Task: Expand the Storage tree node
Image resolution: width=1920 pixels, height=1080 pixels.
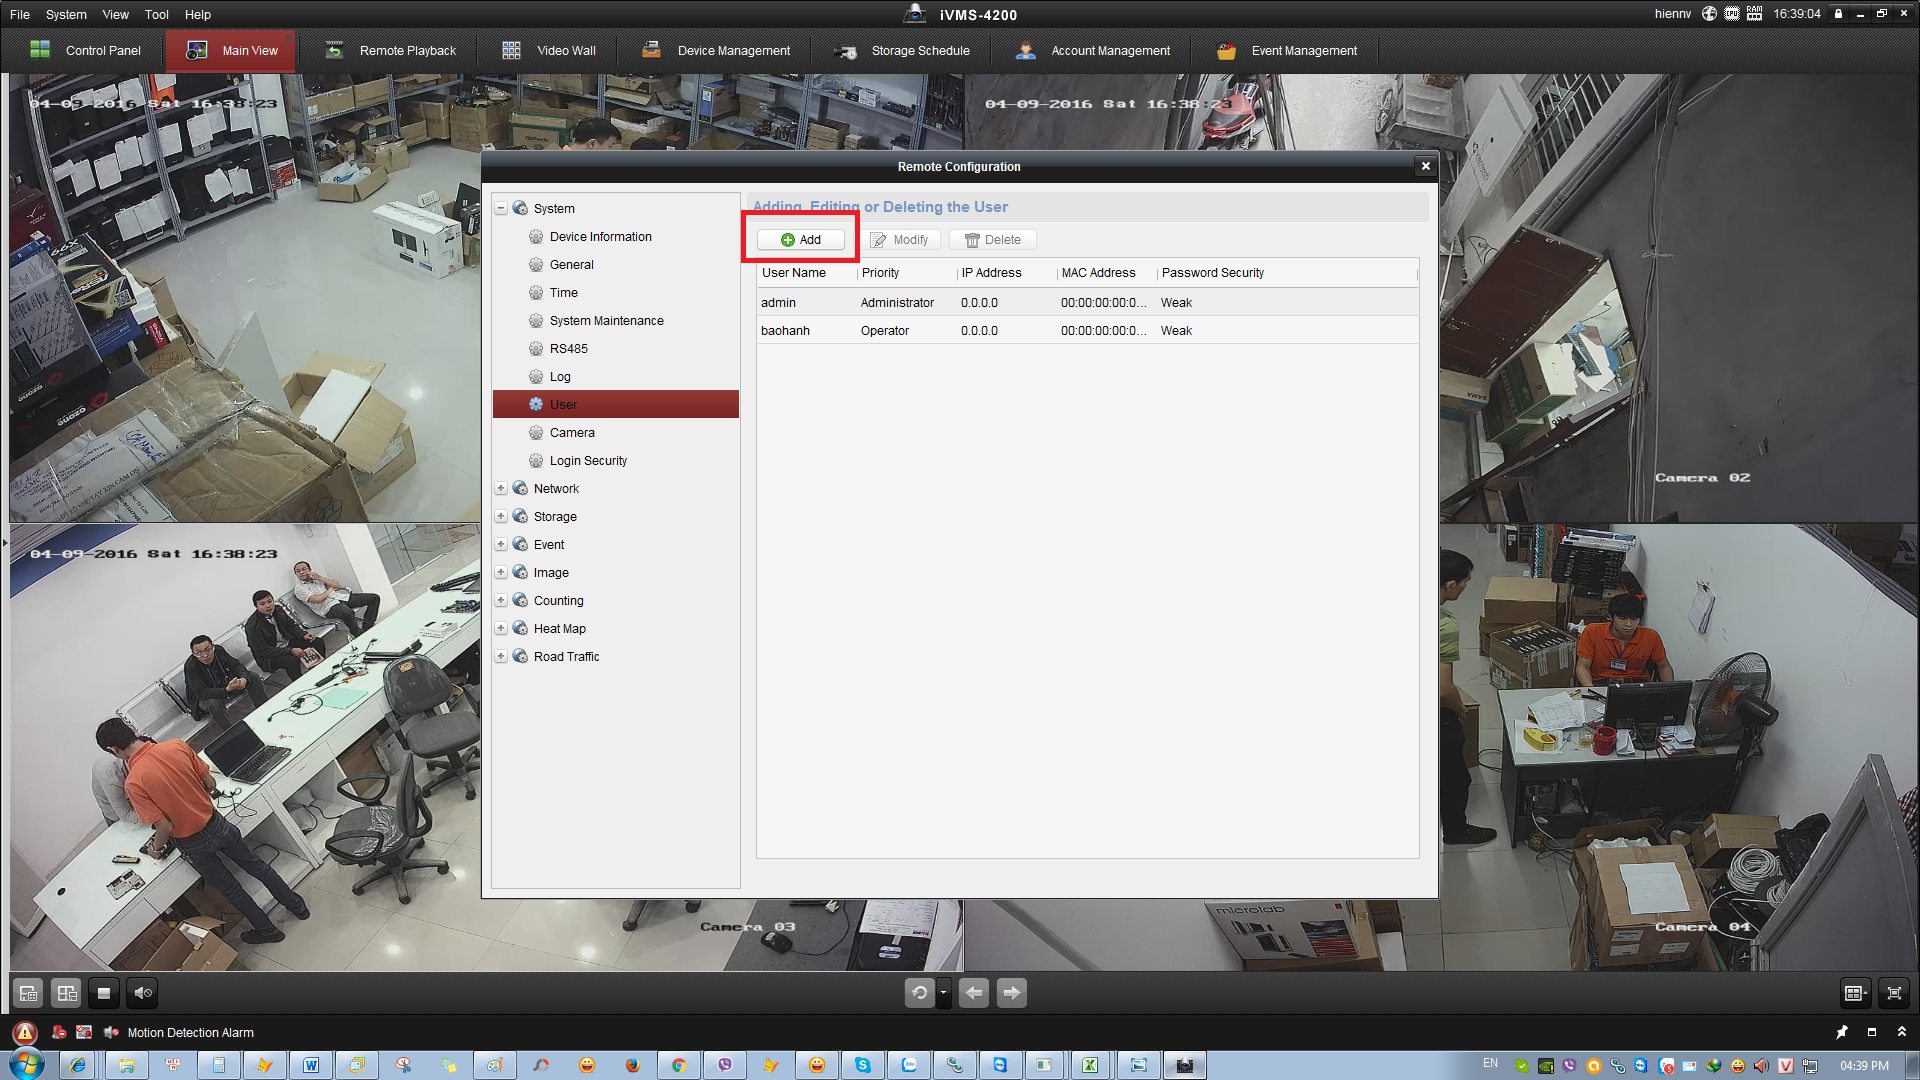Action: click(501, 517)
